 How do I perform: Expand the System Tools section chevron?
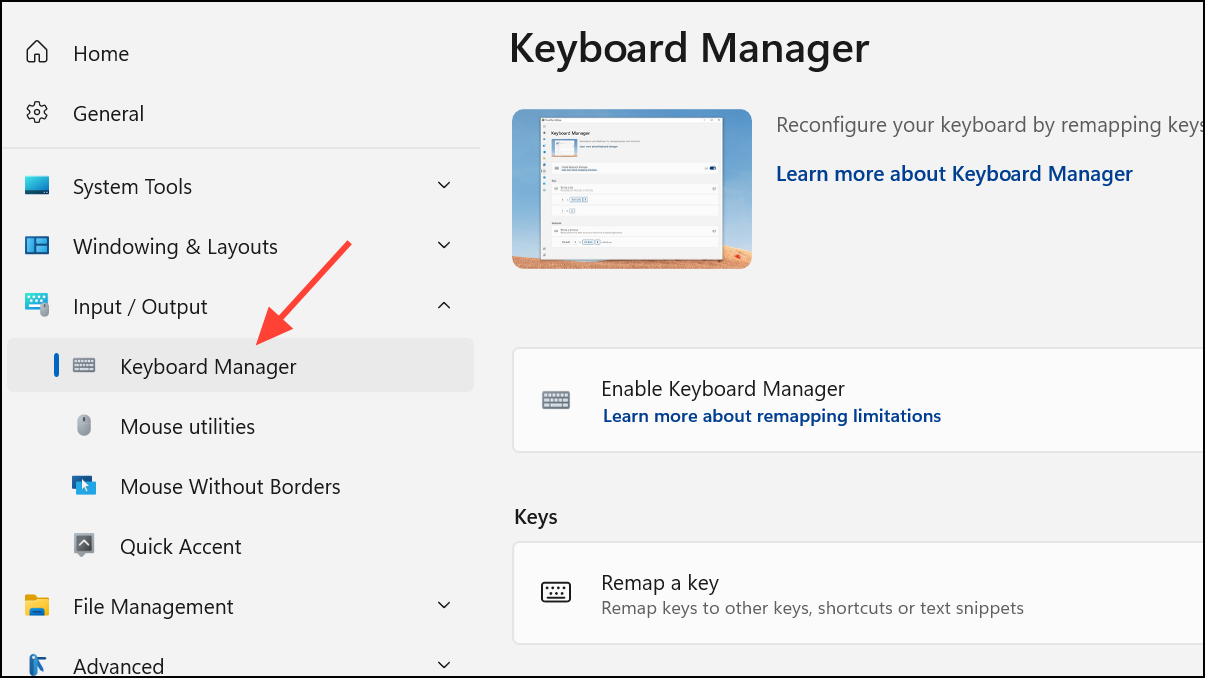pyautogui.click(x=445, y=186)
